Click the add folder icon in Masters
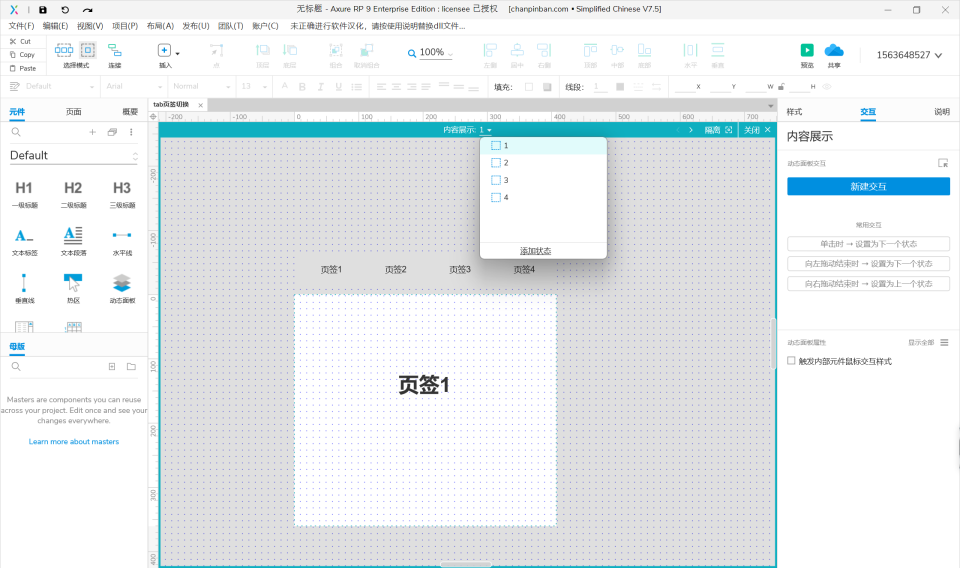The width and height of the screenshot is (960, 568). [131, 367]
